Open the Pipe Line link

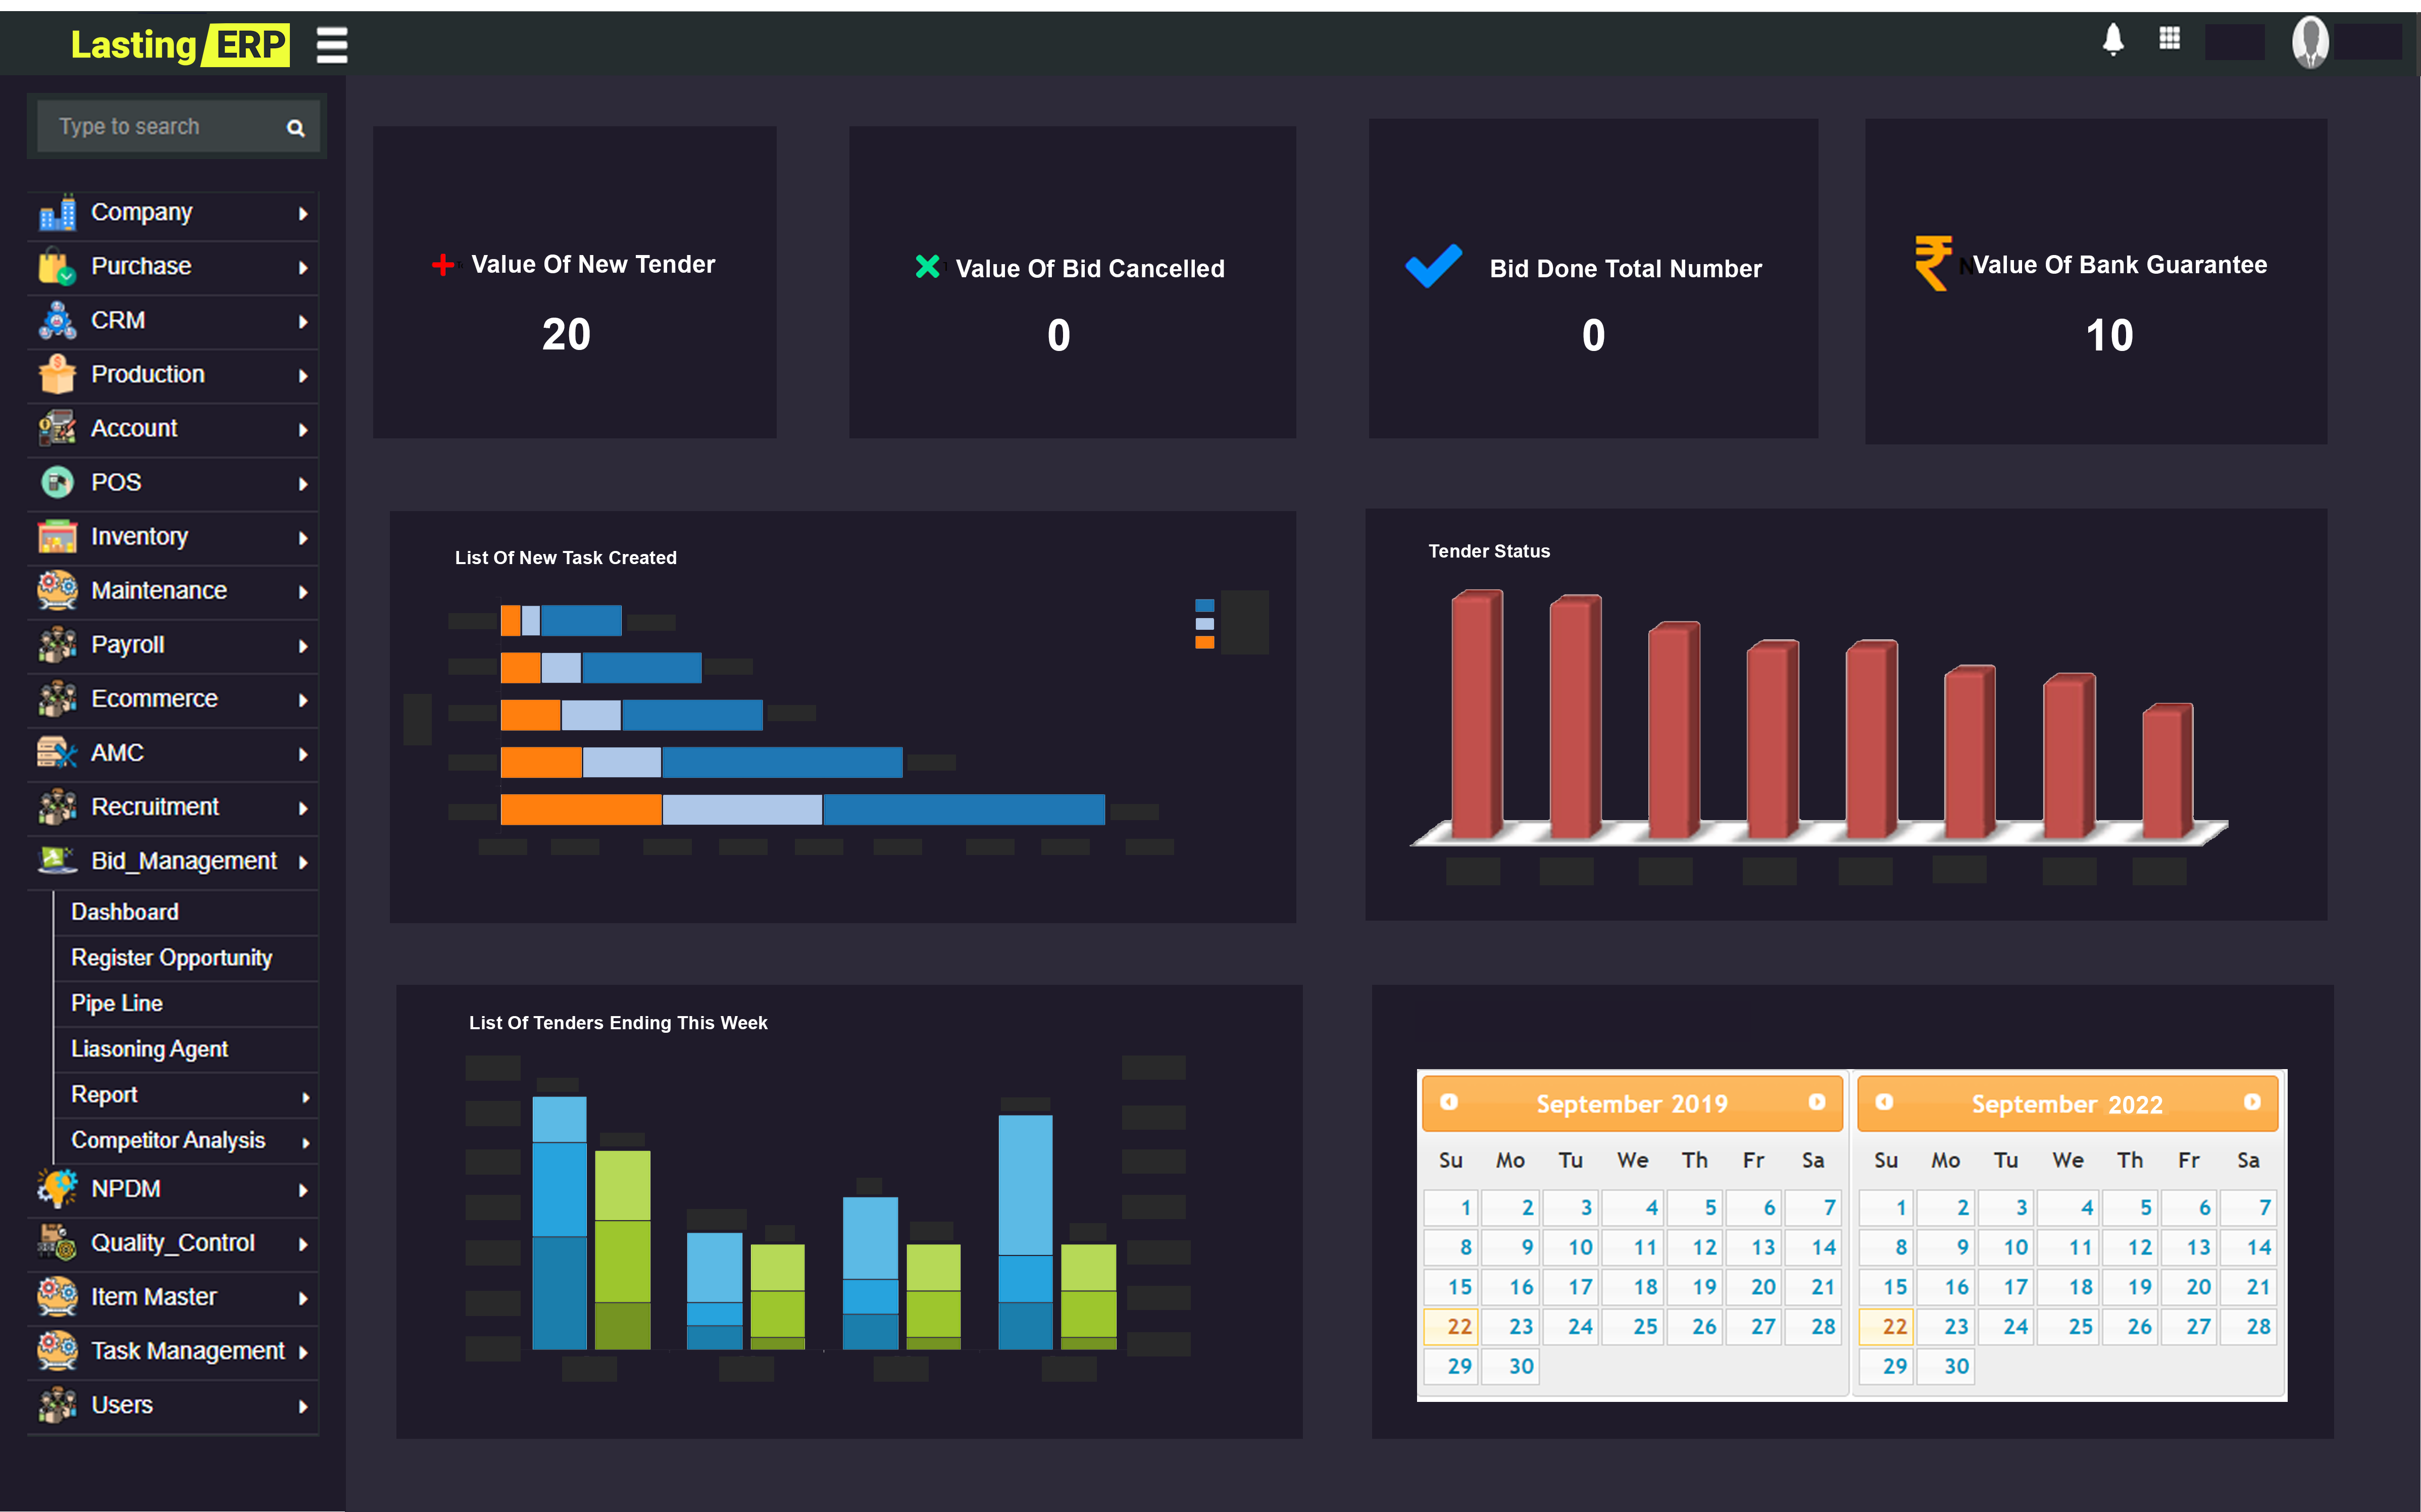(116, 1003)
